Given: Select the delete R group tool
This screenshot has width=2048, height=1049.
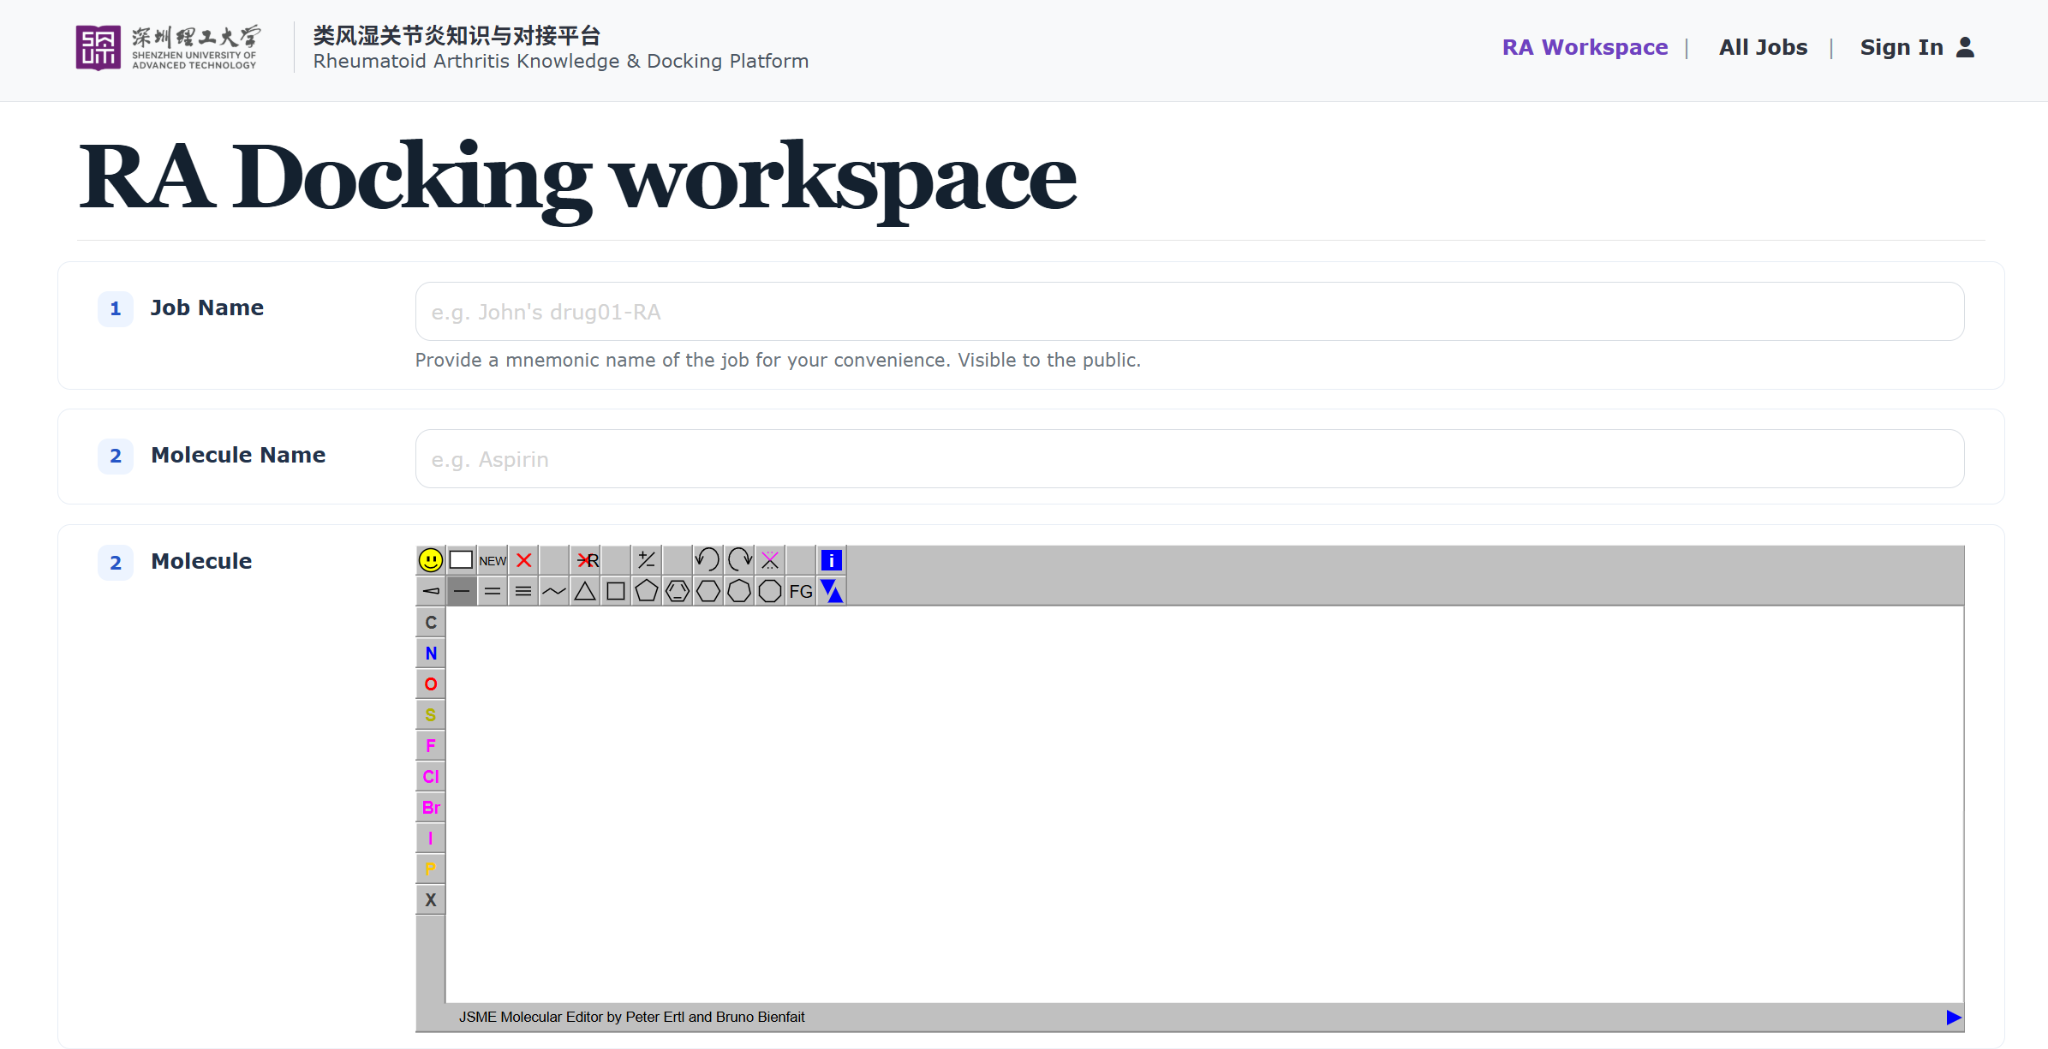Looking at the screenshot, I should pyautogui.click(x=587, y=560).
